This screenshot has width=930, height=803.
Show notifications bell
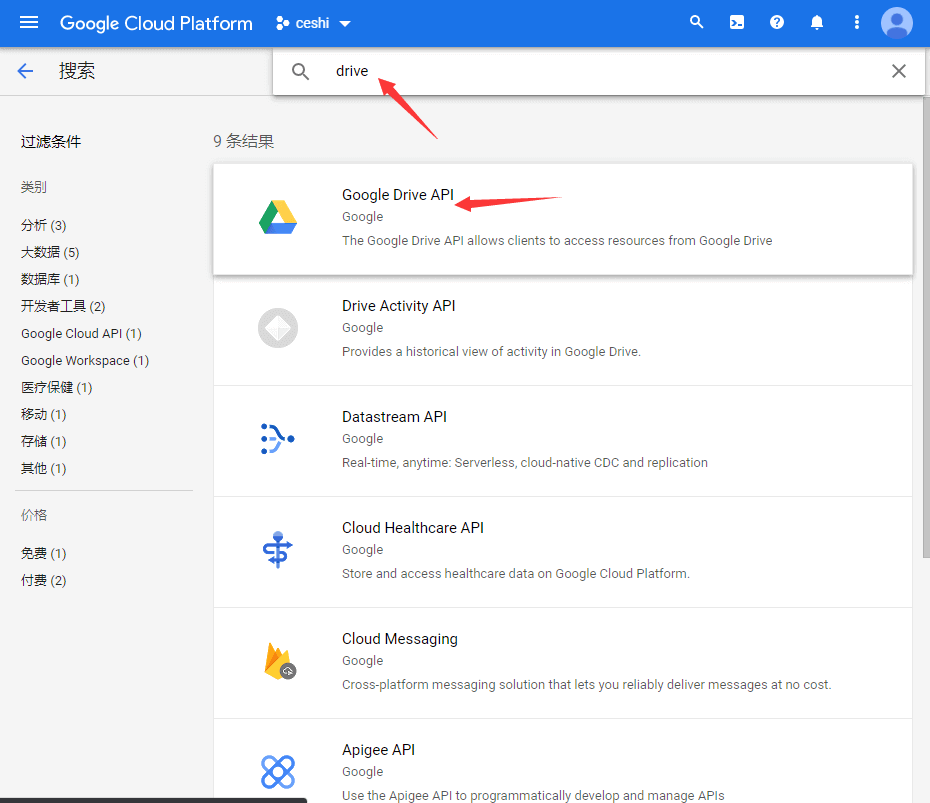[x=817, y=23]
